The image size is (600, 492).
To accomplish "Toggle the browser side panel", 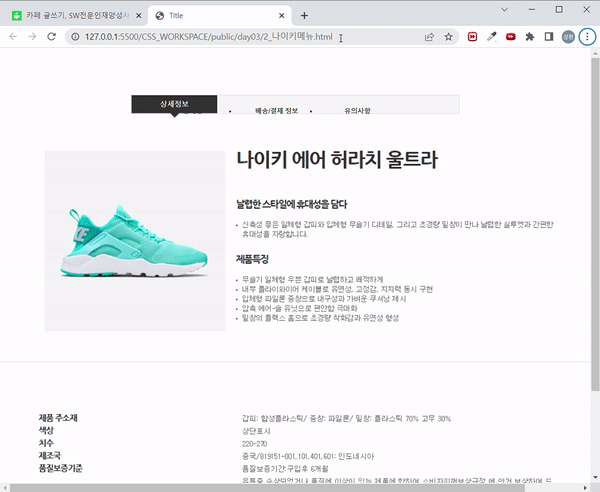I will click(549, 37).
